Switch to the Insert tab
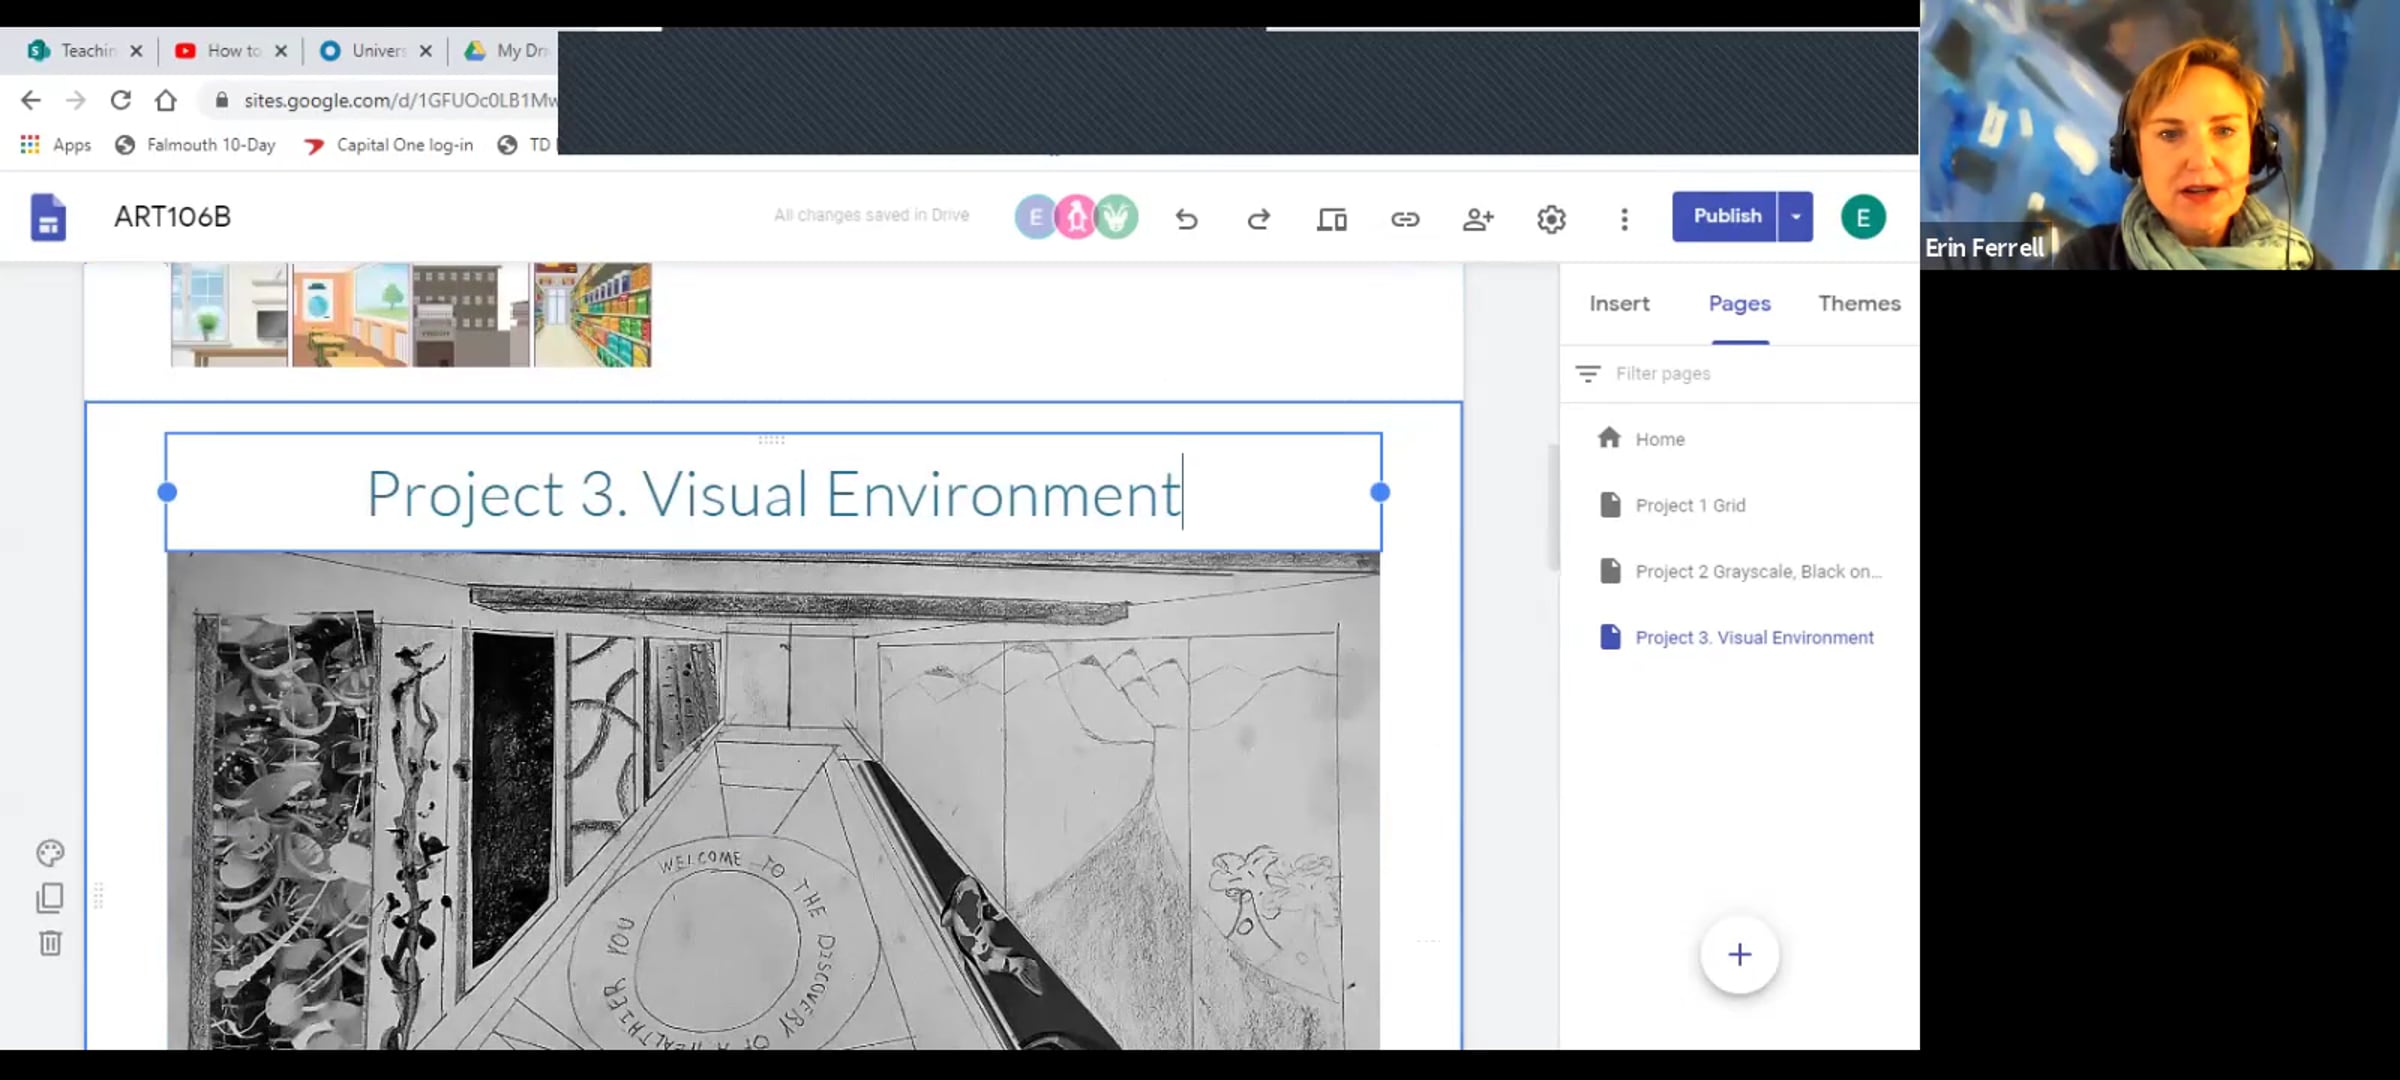The width and height of the screenshot is (2400, 1080). (1619, 304)
